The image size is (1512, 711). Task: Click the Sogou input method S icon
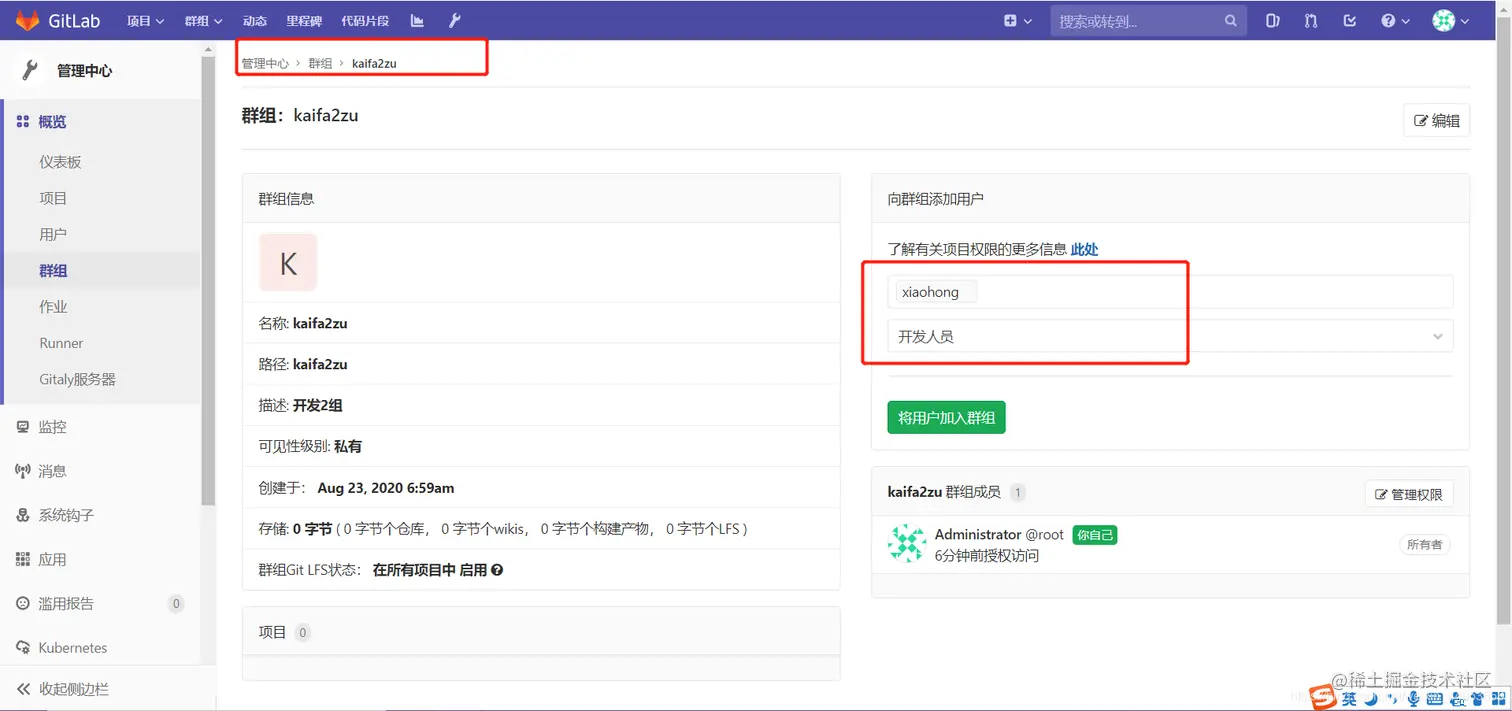point(1321,697)
